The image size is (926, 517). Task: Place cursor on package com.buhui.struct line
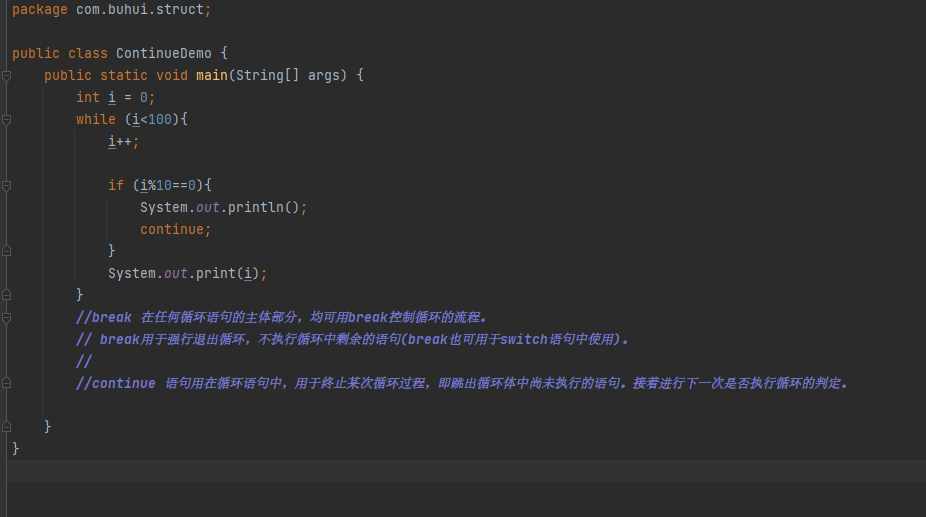(111, 9)
